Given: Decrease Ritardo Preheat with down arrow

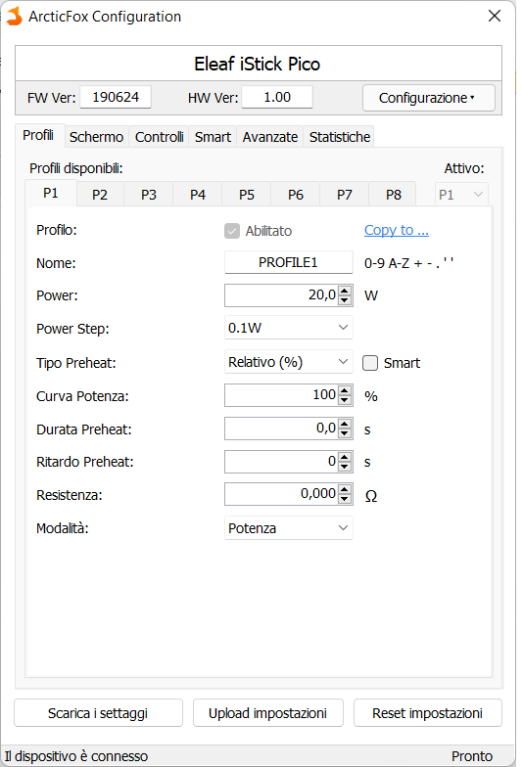Looking at the screenshot, I should 345,467.
